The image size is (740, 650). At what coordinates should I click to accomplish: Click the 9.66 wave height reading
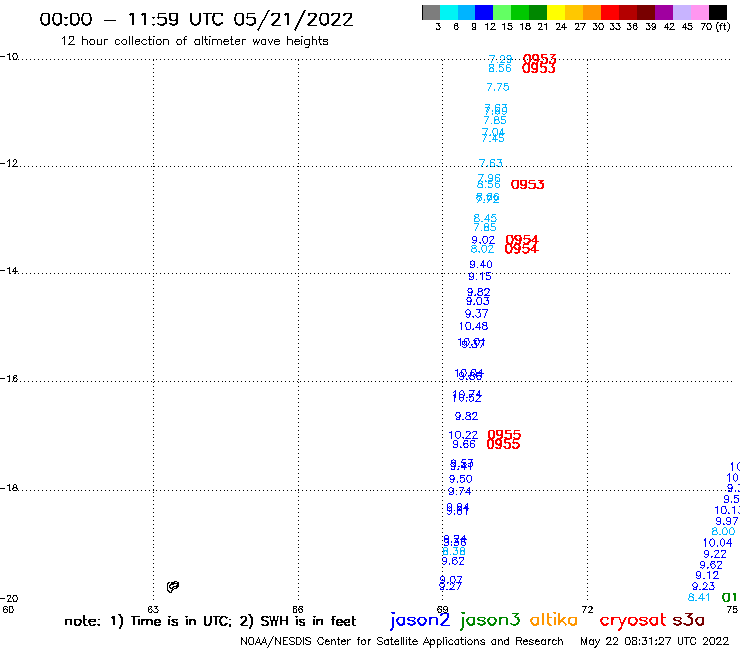click(464, 444)
